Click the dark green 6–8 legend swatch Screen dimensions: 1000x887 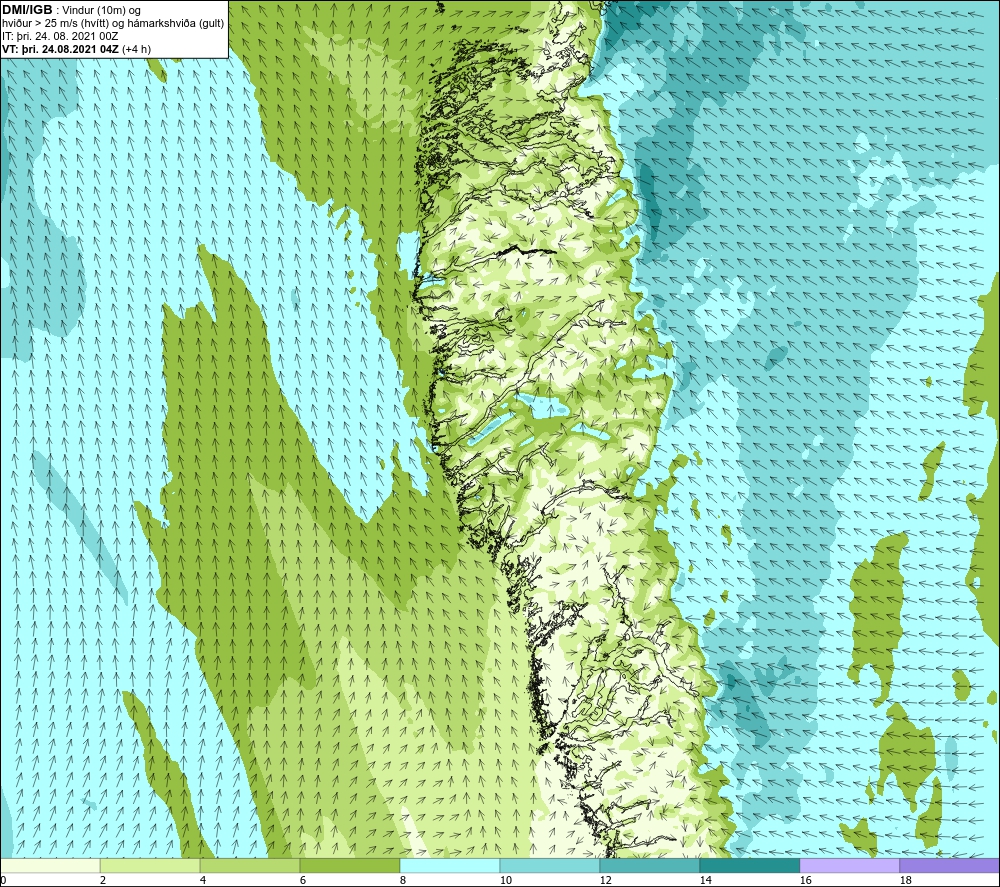tap(349, 865)
